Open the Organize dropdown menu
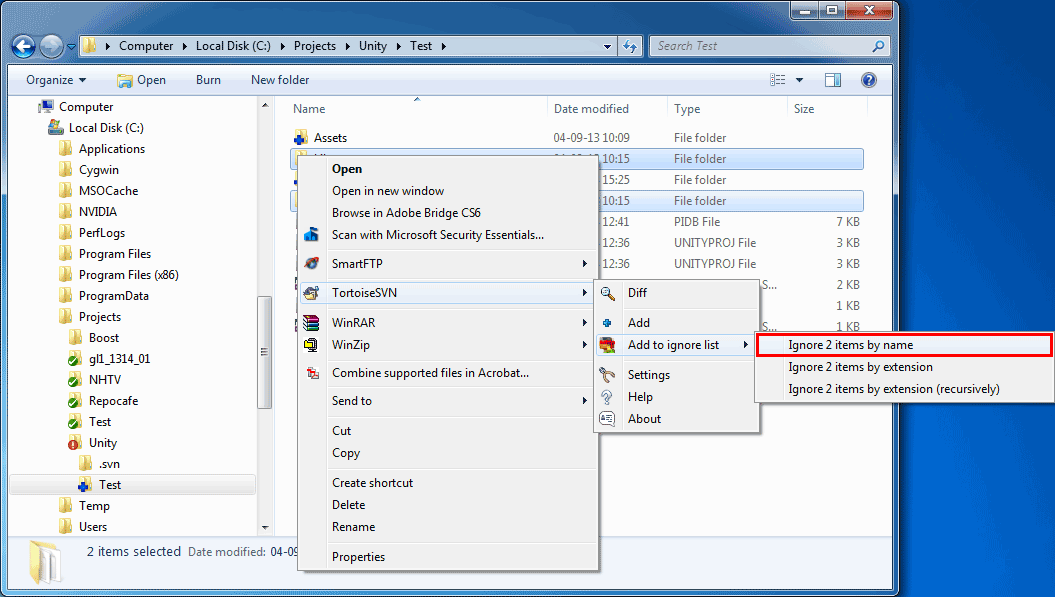The image size is (1055, 597). (56, 79)
